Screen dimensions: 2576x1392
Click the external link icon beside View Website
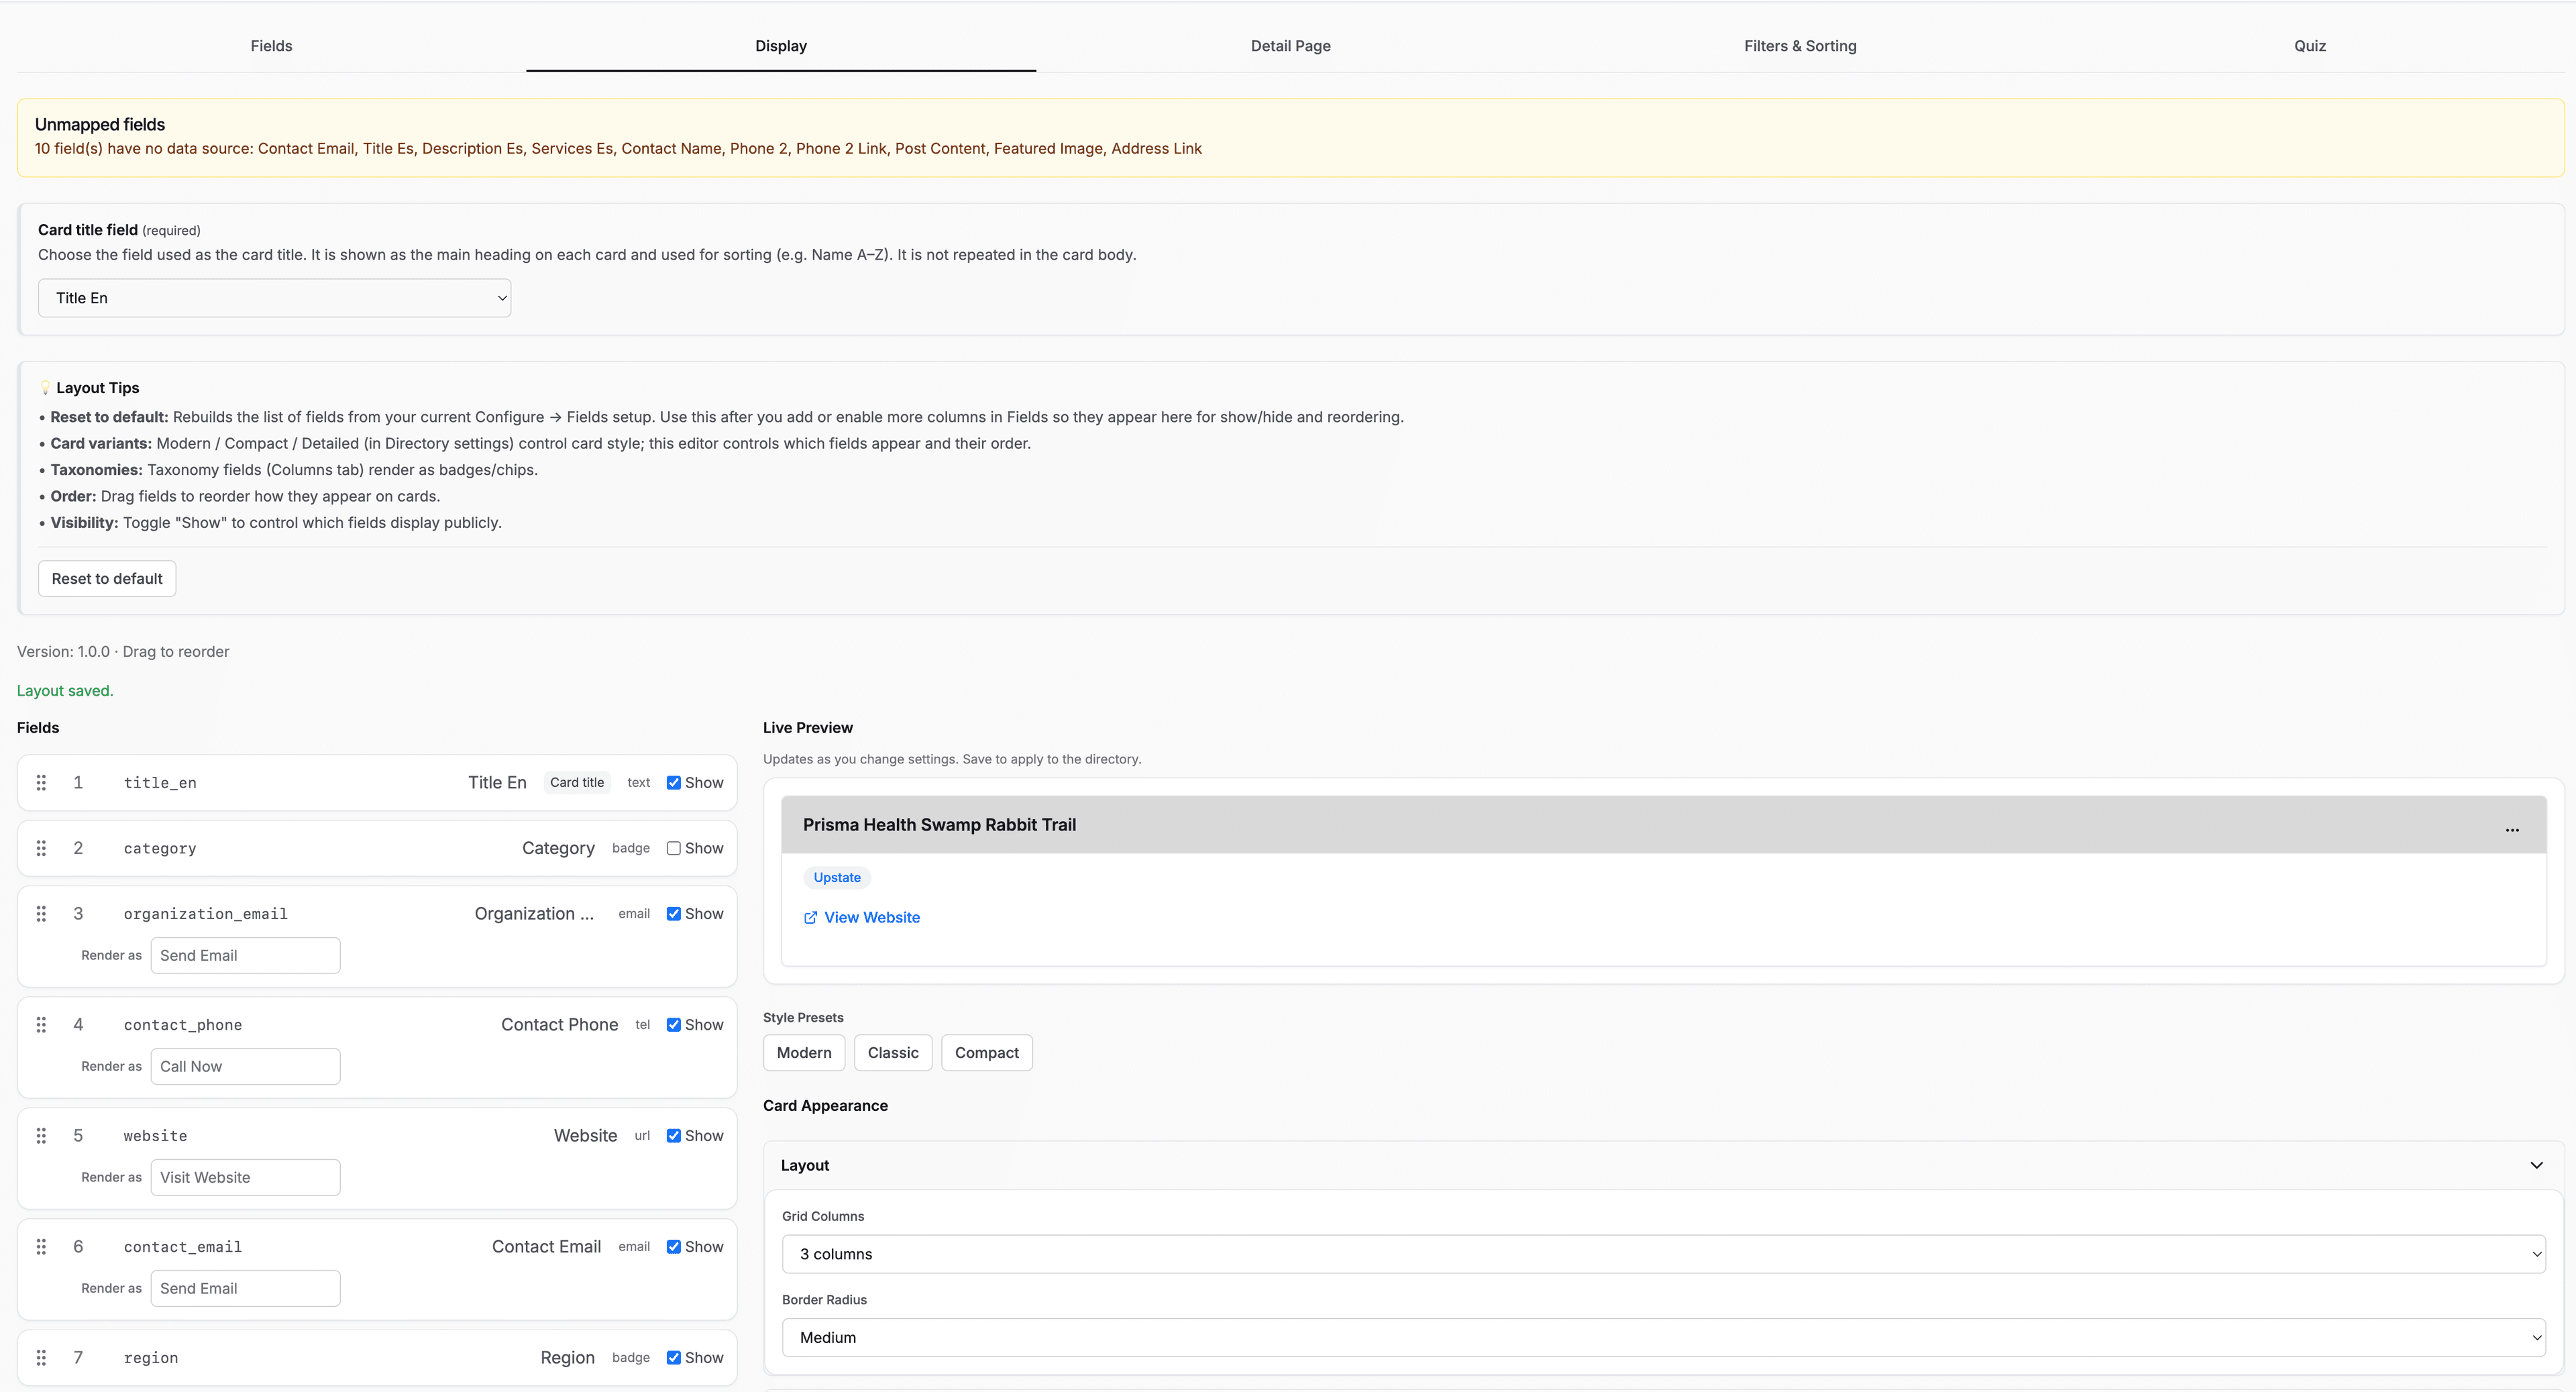coord(810,918)
